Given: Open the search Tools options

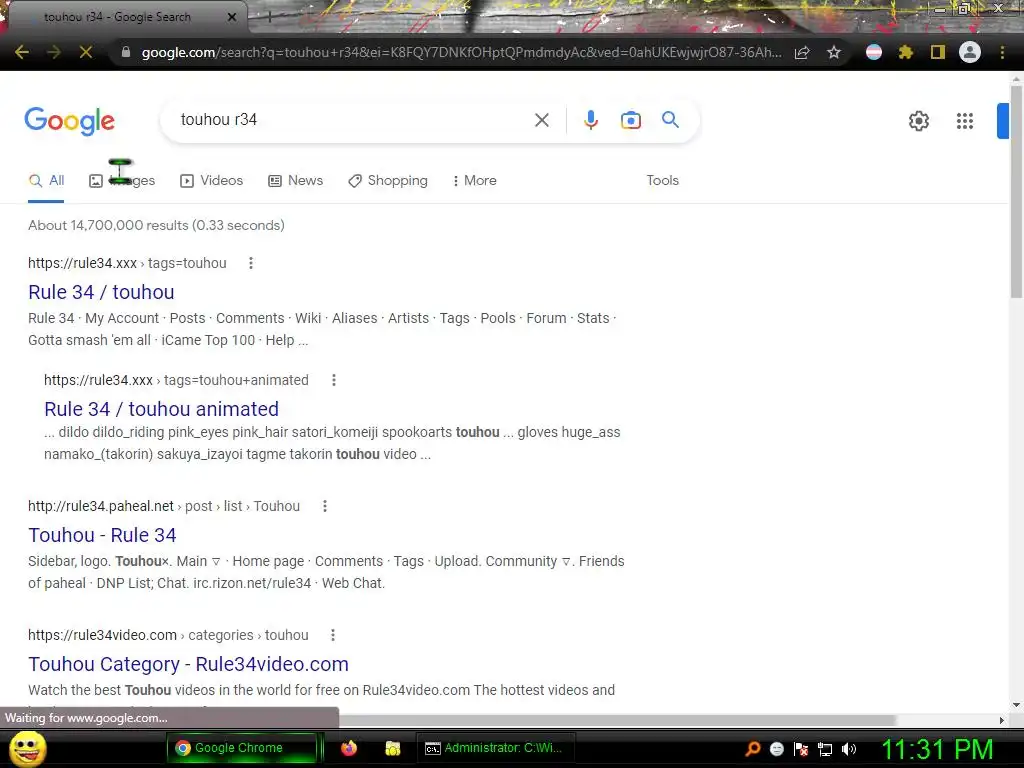Looking at the screenshot, I should coord(663,180).
